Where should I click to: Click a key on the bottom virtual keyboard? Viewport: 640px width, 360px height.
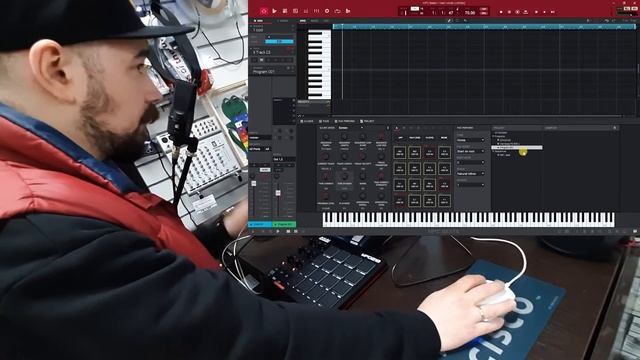coord(468,219)
